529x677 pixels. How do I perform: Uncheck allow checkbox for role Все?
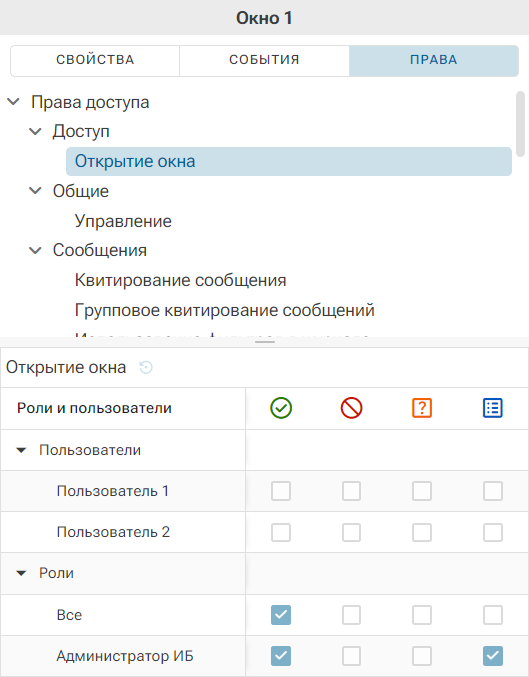tap(281, 615)
